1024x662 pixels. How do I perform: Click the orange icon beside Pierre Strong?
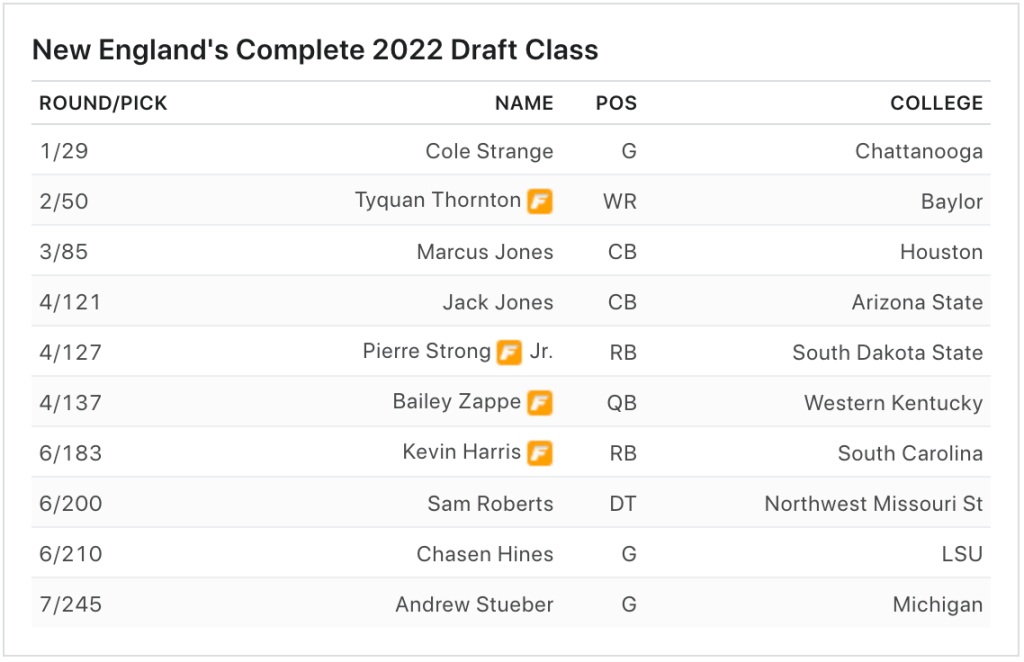(509, 352)
